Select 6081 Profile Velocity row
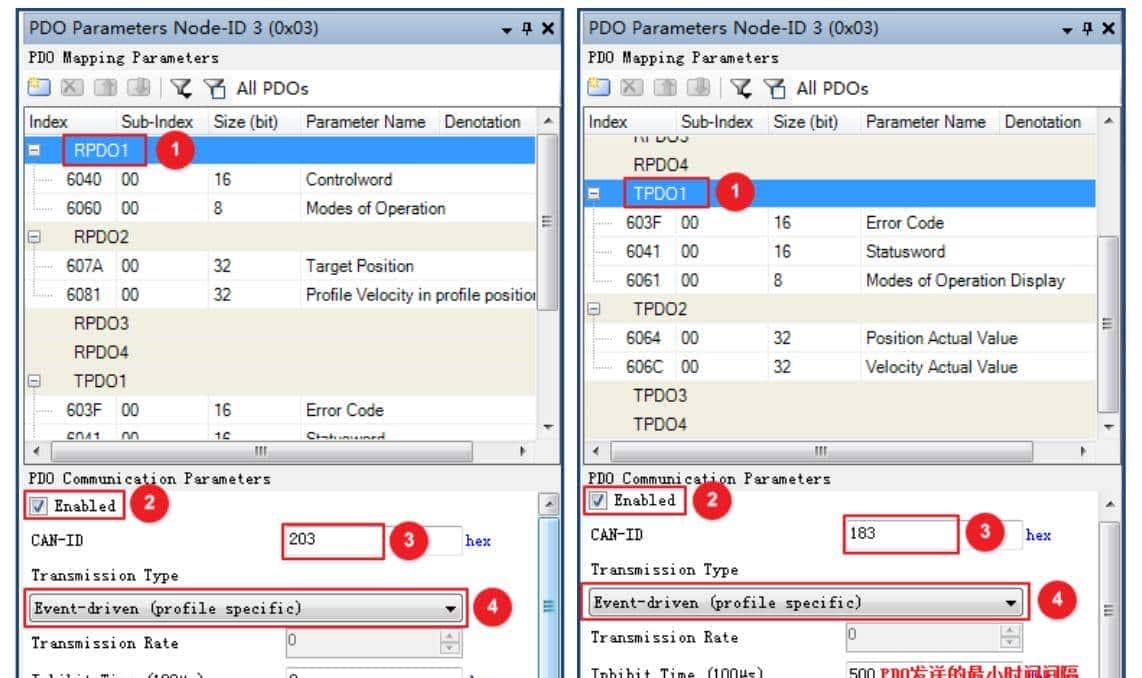1142x678 pixels. click(x=281, y=295)
